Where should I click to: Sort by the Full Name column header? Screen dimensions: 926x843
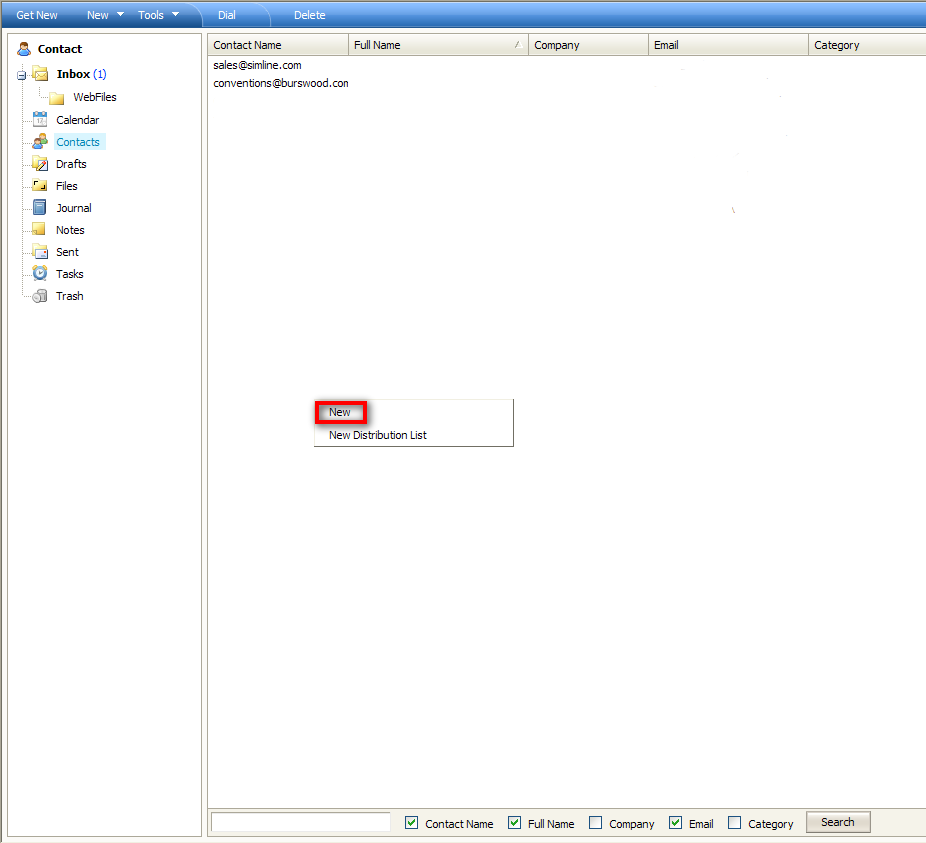tap(437, 45)
